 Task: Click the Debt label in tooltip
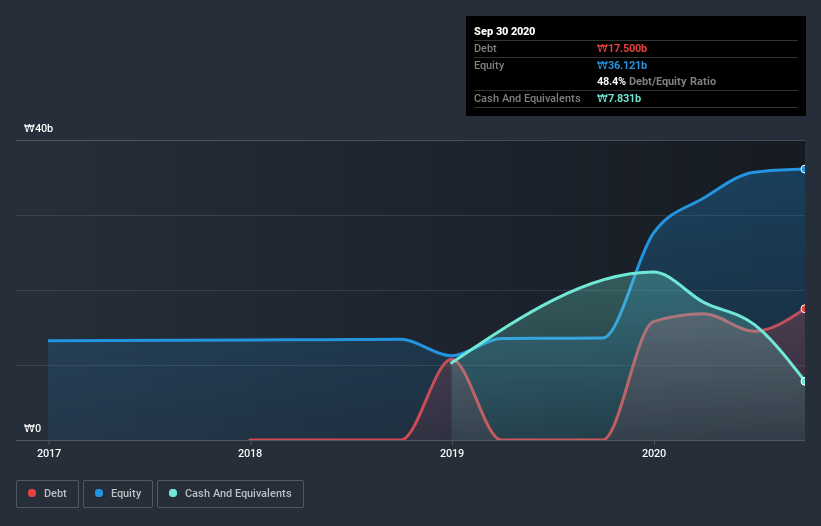pyautogui.click(x=485, y=48)
